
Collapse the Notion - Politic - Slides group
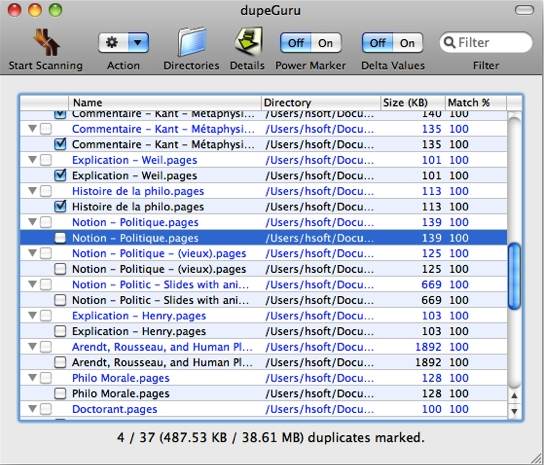coord(32,284)
